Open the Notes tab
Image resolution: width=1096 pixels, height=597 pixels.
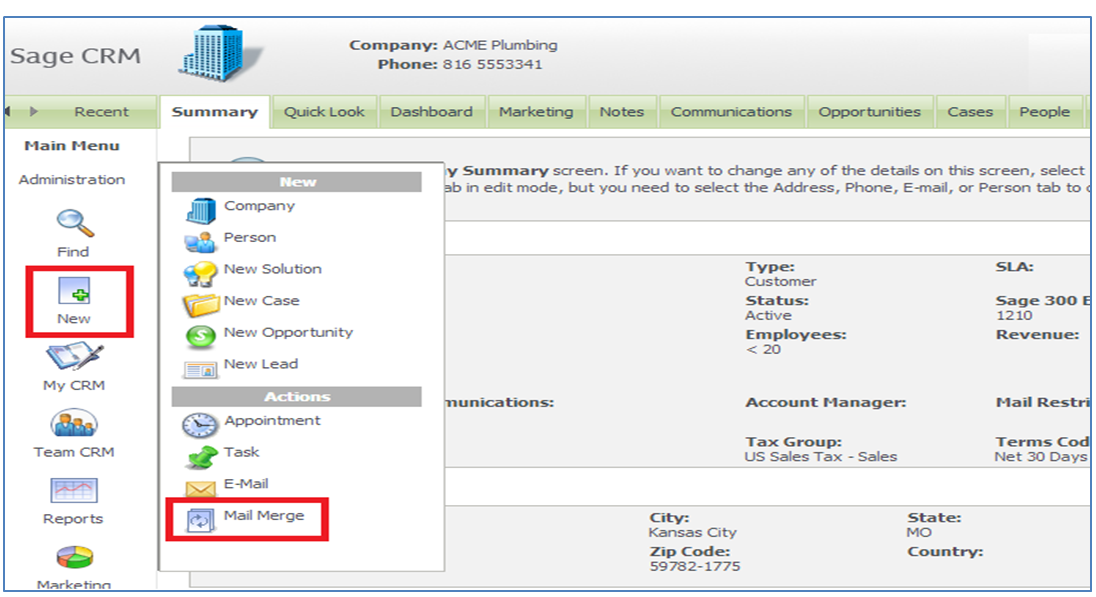click(x=621, y=112)
